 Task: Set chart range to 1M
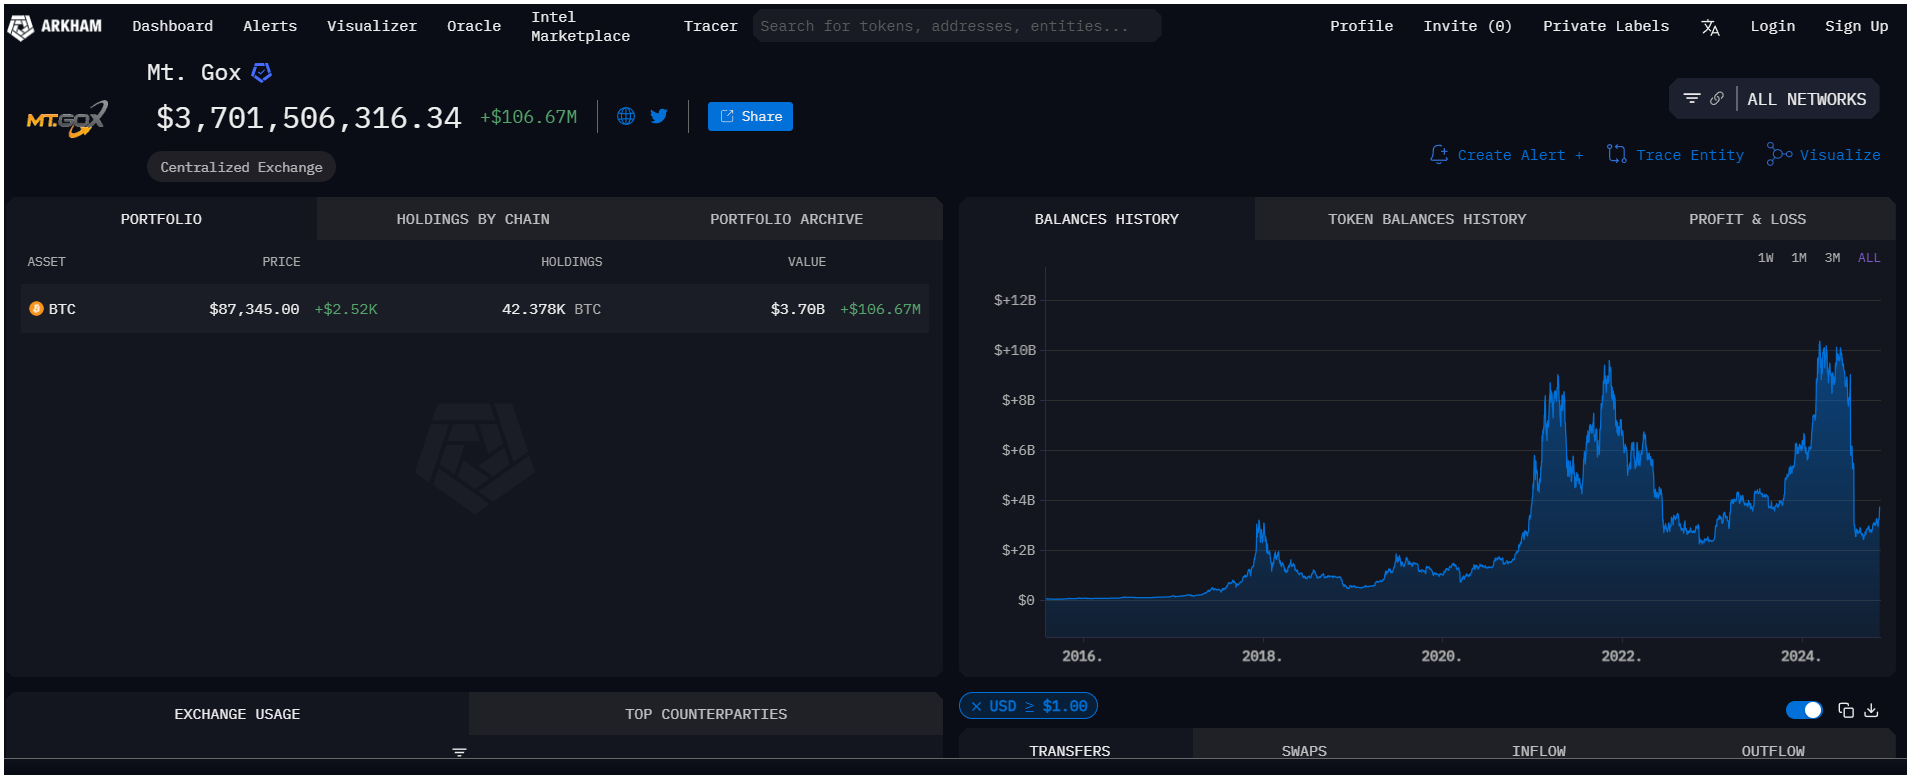tap(1799, 258)
